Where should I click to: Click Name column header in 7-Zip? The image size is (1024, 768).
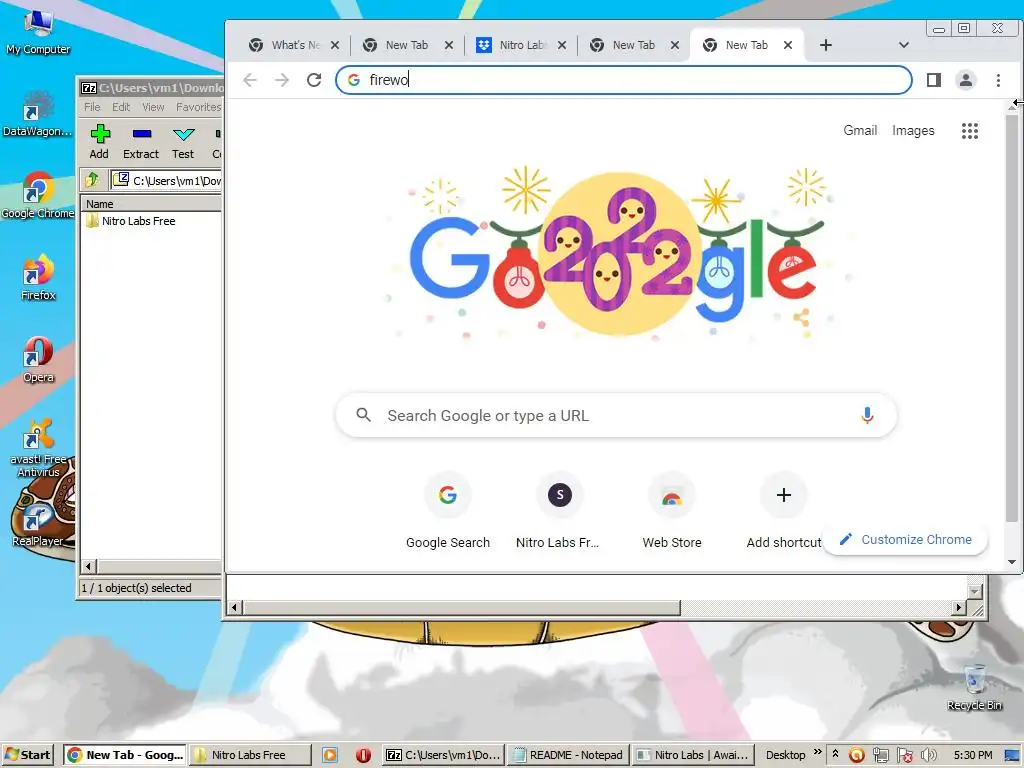(151, 204)
